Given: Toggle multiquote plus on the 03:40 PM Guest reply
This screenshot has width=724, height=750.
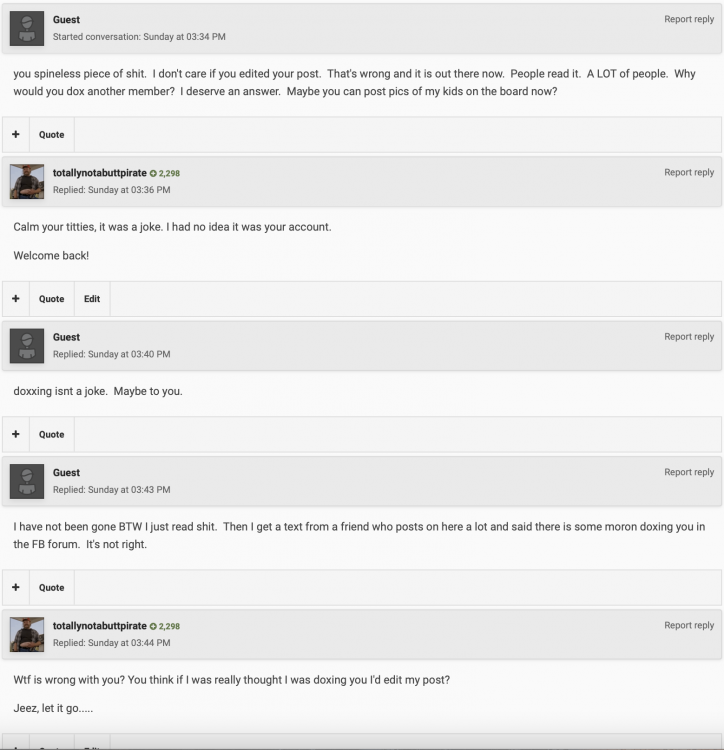Looking at the screenshot, I should tap(16, 435).
